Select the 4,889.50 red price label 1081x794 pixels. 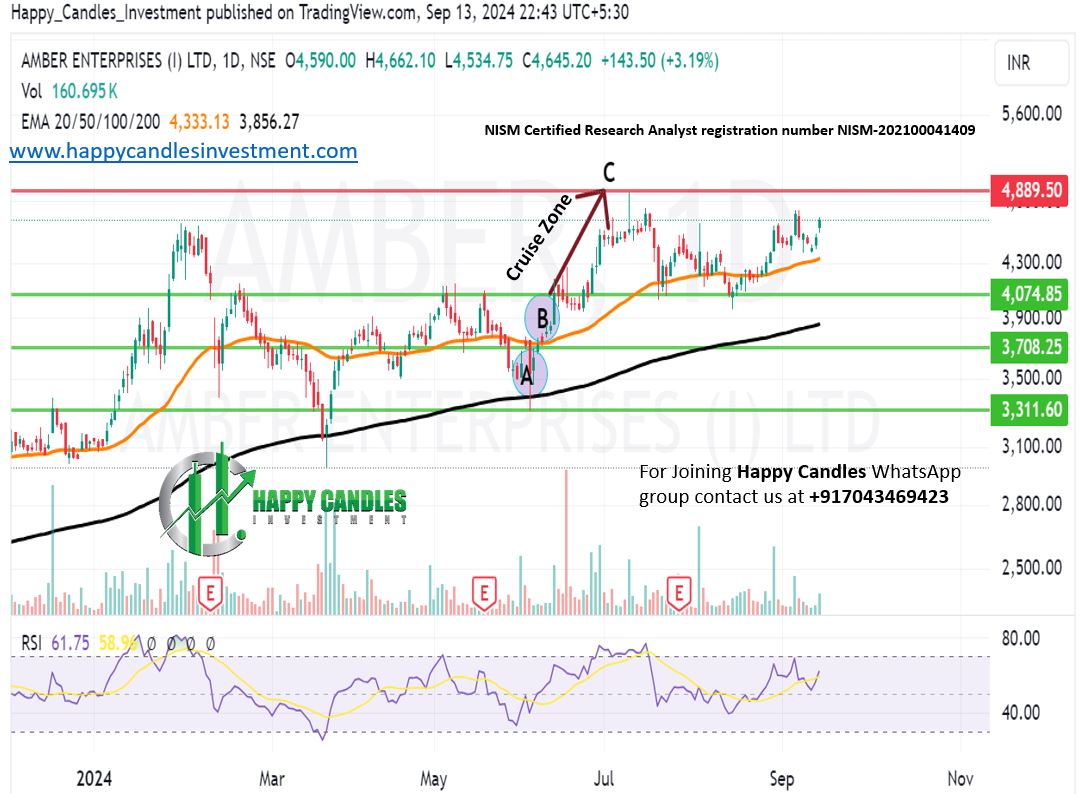pos(1030,190)
